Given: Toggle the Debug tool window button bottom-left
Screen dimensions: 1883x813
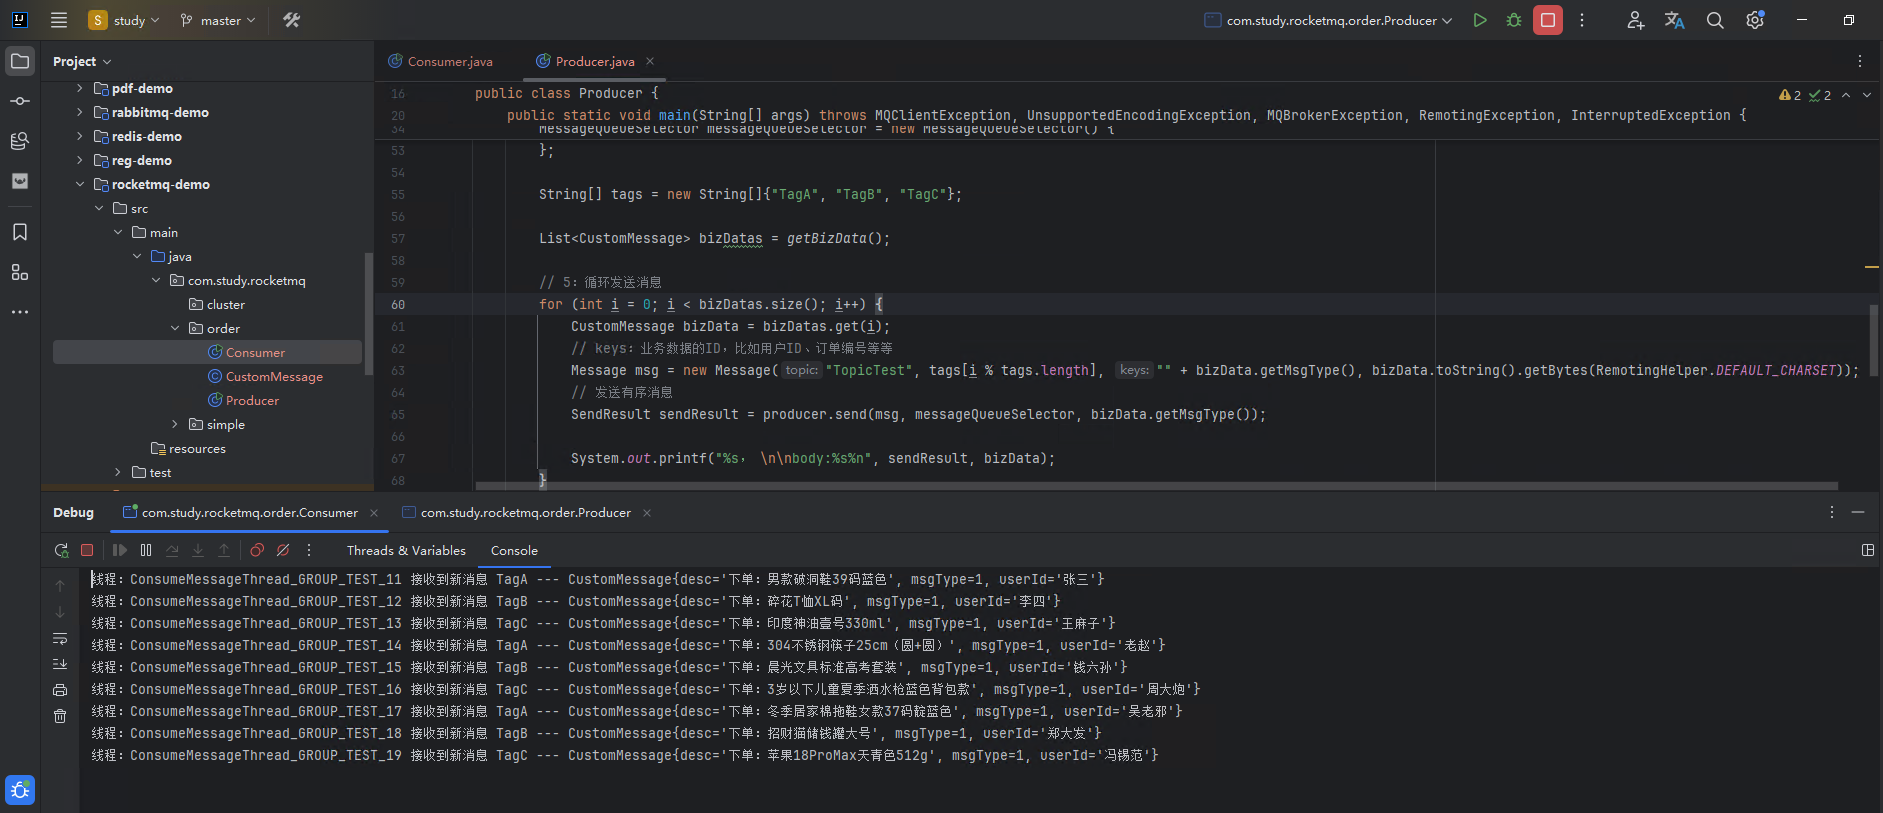Looking at the screenshot, I should click(20, 790).
